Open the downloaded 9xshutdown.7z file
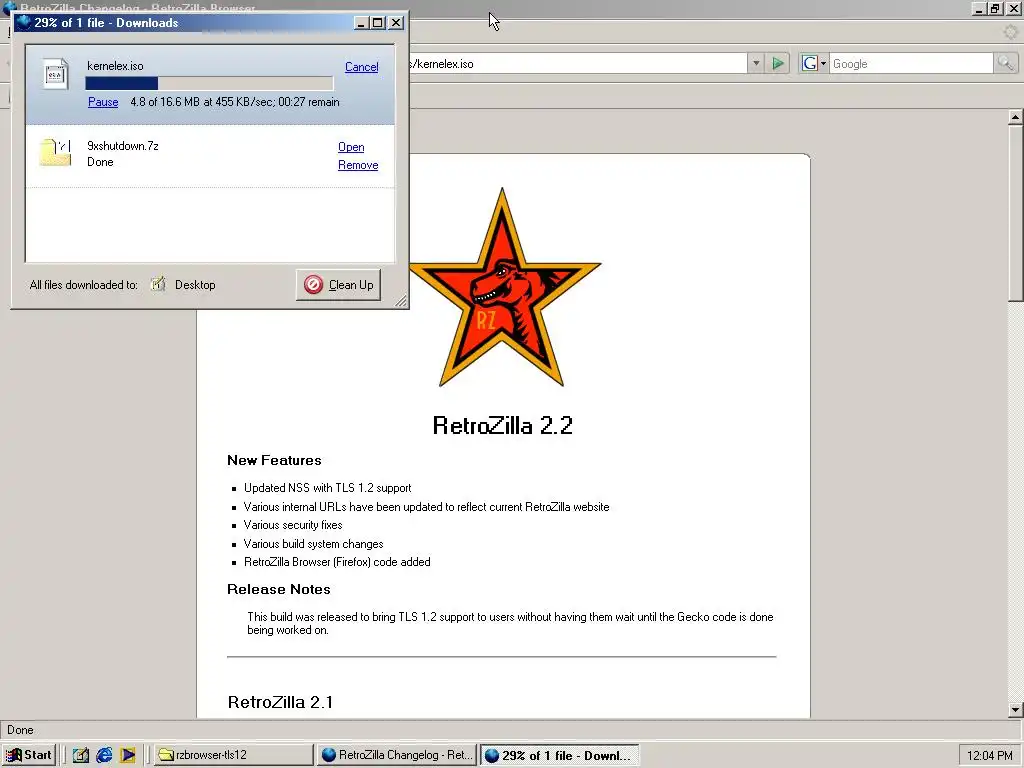This screenshot has width=1024, height=768. (351, 147)
